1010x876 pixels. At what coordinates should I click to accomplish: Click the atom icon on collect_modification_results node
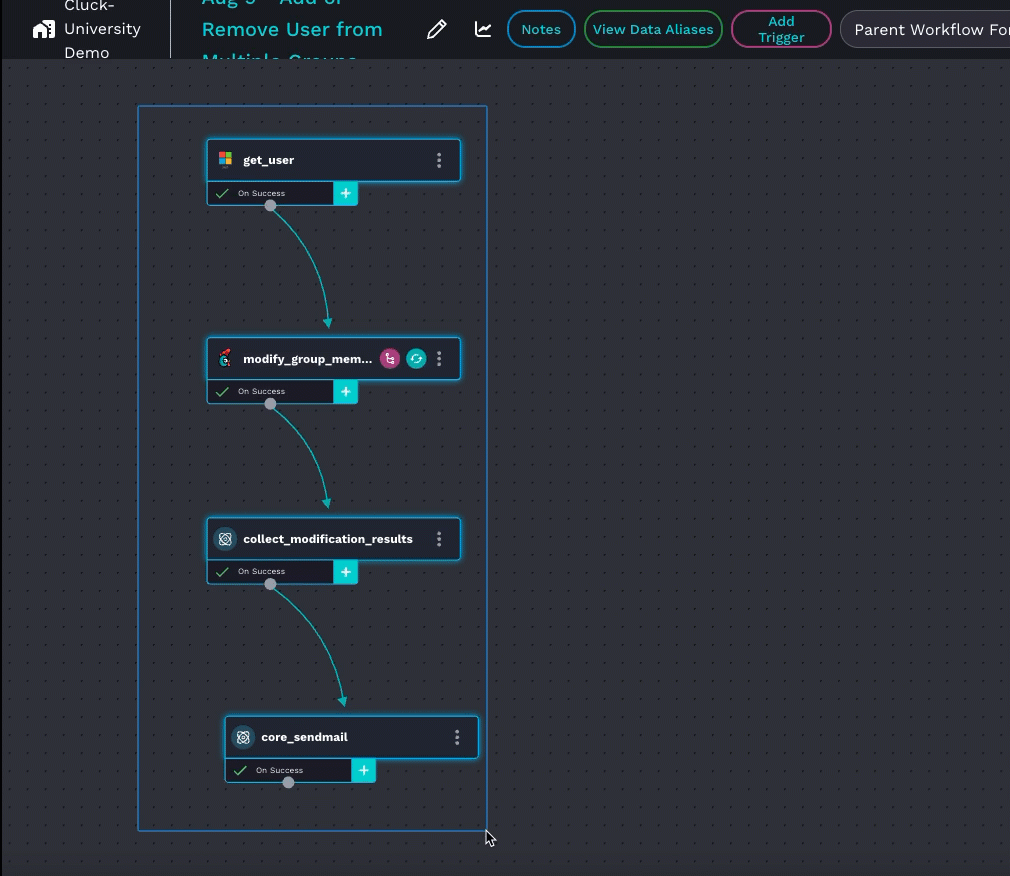pos(226,539)
